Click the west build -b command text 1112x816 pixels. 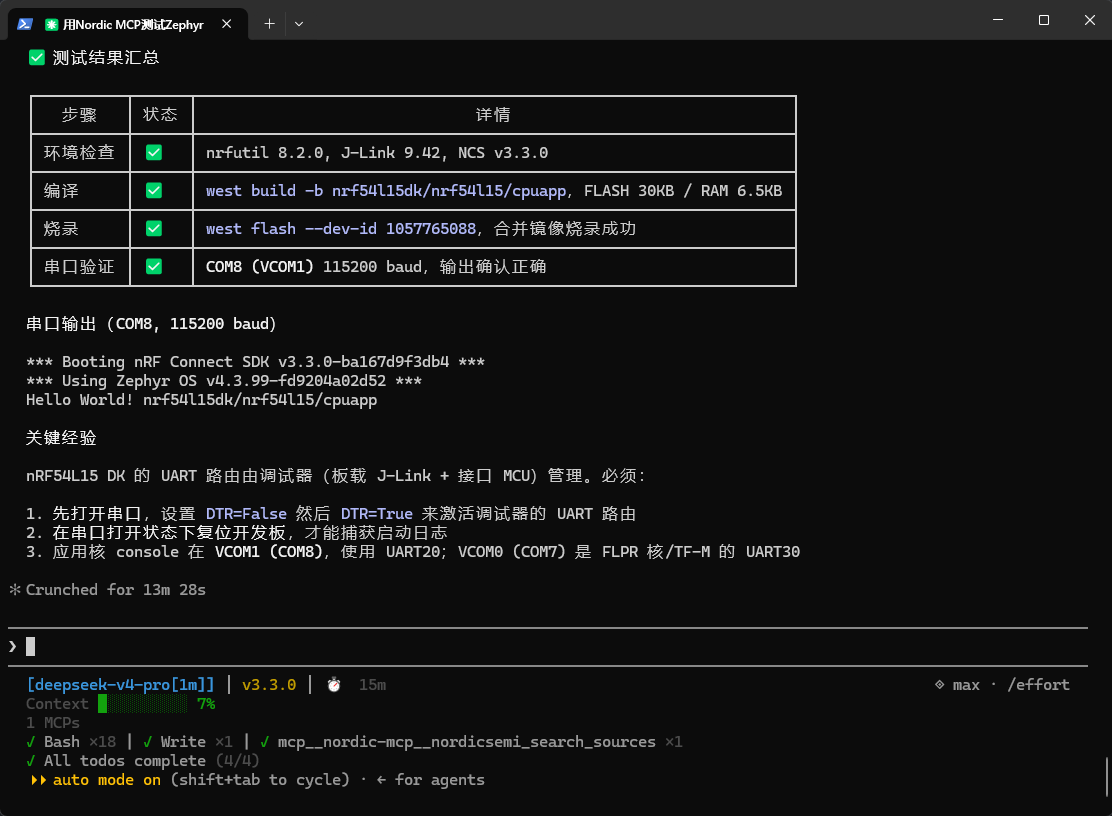[386, 191]
